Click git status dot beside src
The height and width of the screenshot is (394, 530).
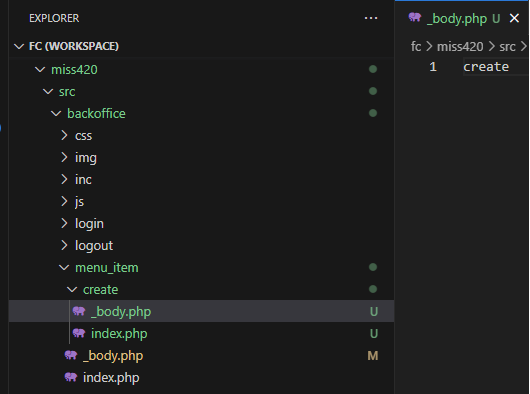[x=373, y=91]
